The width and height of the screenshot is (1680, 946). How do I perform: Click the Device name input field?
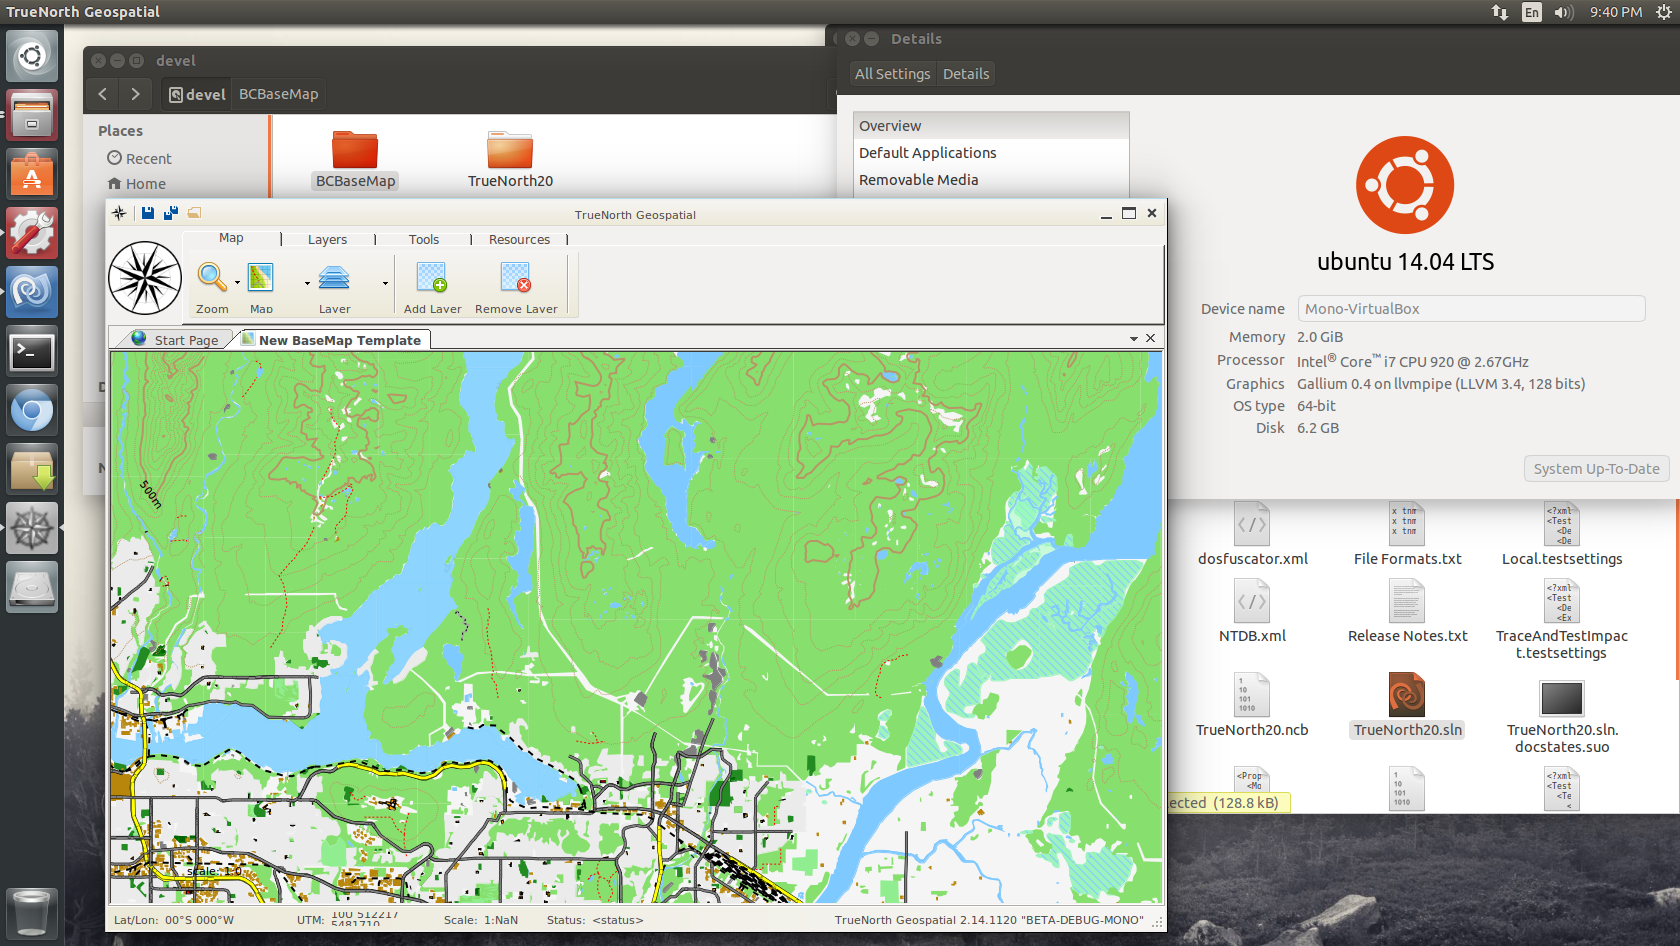click(x=1471, y=309)
